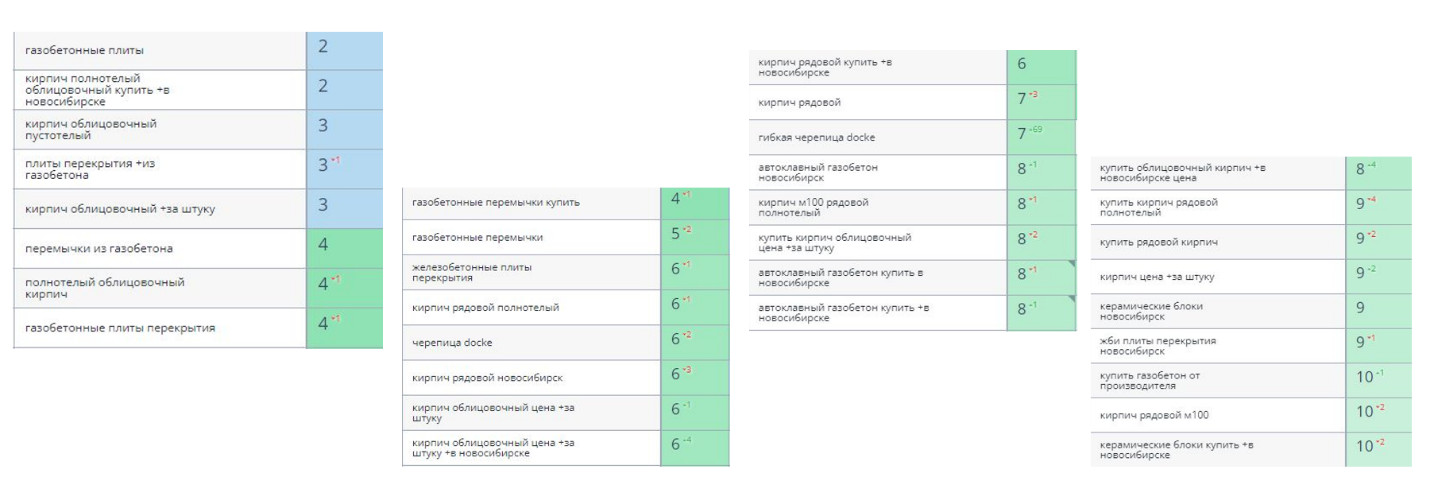This screenshot has height=477, width=1430.
Task: Click the corner marker for 'автоклавный газобетон купить +в новосибирске'
Action: (1071, 299)
